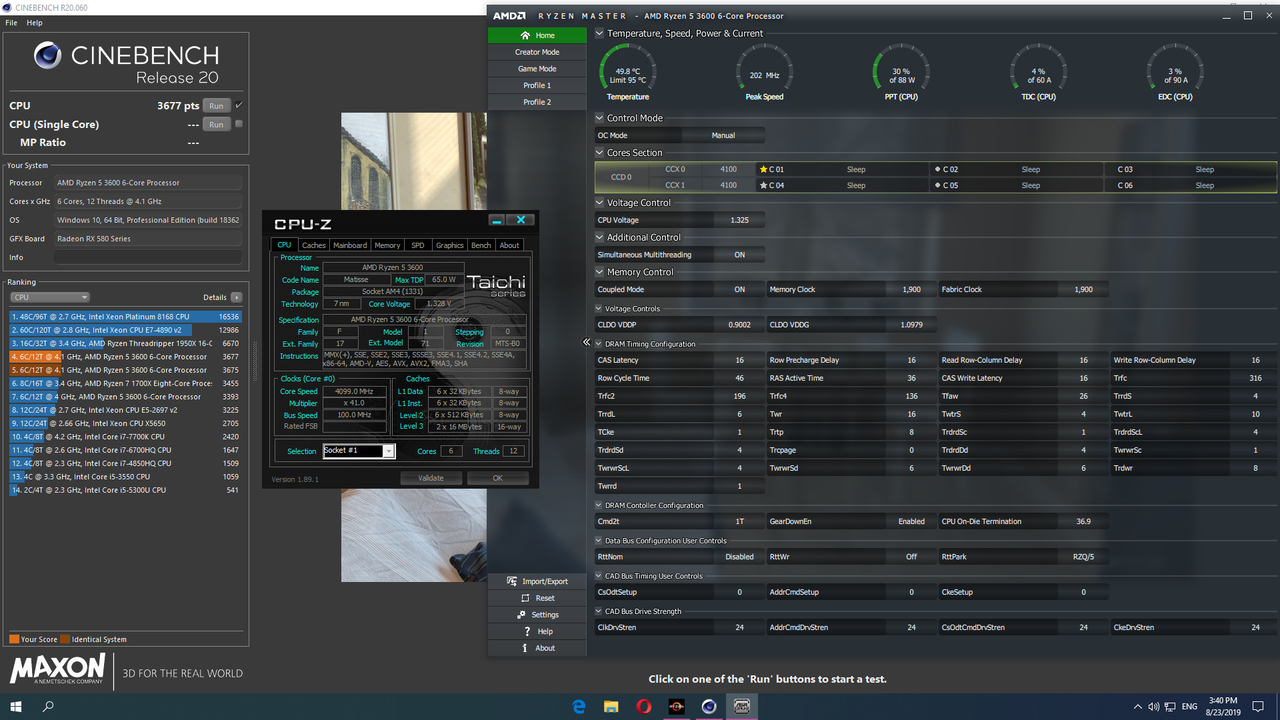Switch to the Mainboard tab in CPU-Z
Viewport: 1280px width, 720px height.
pos(350,245)
